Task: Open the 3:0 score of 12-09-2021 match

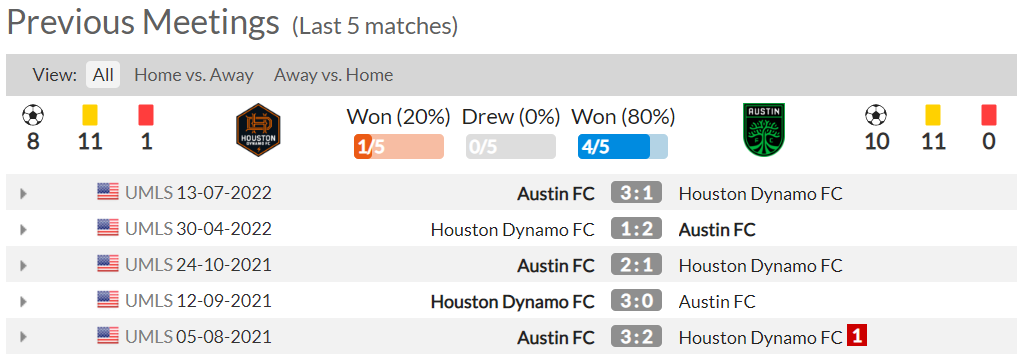Action: coord(637,301)
